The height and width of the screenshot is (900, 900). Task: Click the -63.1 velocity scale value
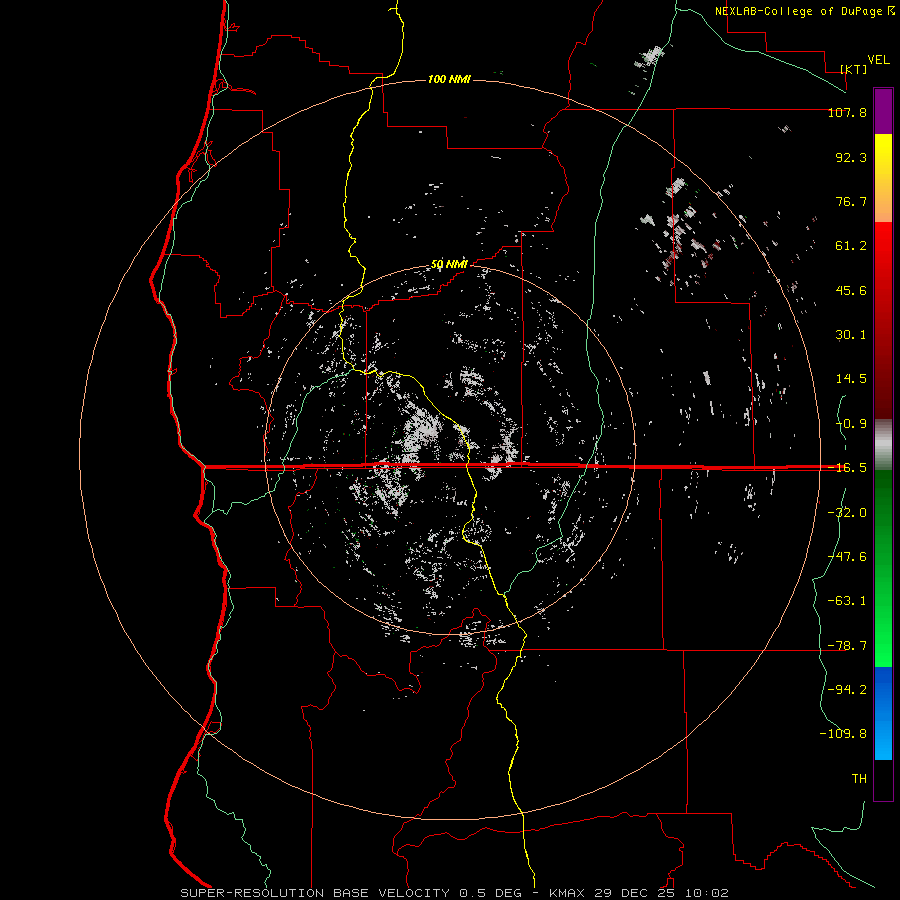[847, 601]
